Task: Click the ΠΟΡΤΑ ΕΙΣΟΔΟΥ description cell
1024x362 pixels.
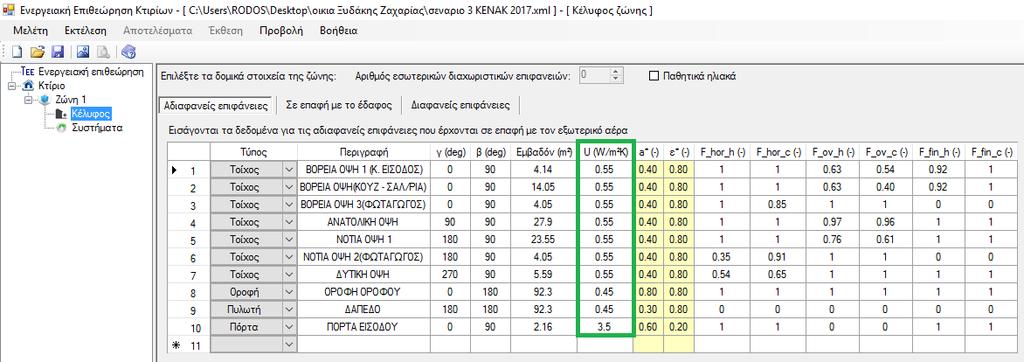Action: (x=364, y=326)
